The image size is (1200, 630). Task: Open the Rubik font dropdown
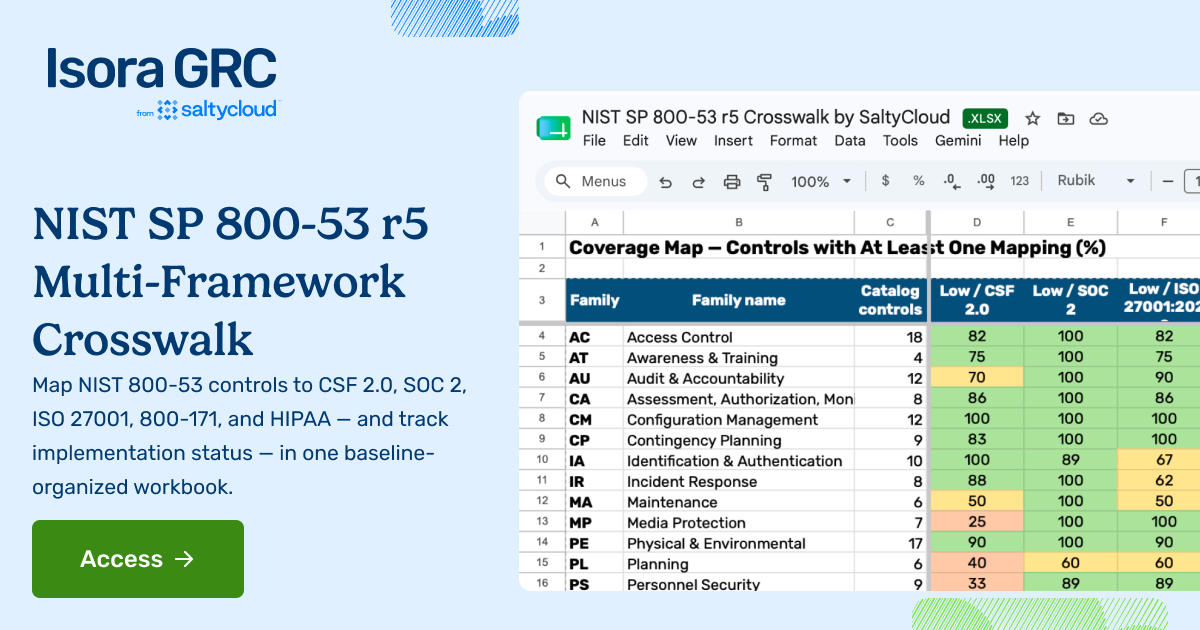pos(1096,181)
